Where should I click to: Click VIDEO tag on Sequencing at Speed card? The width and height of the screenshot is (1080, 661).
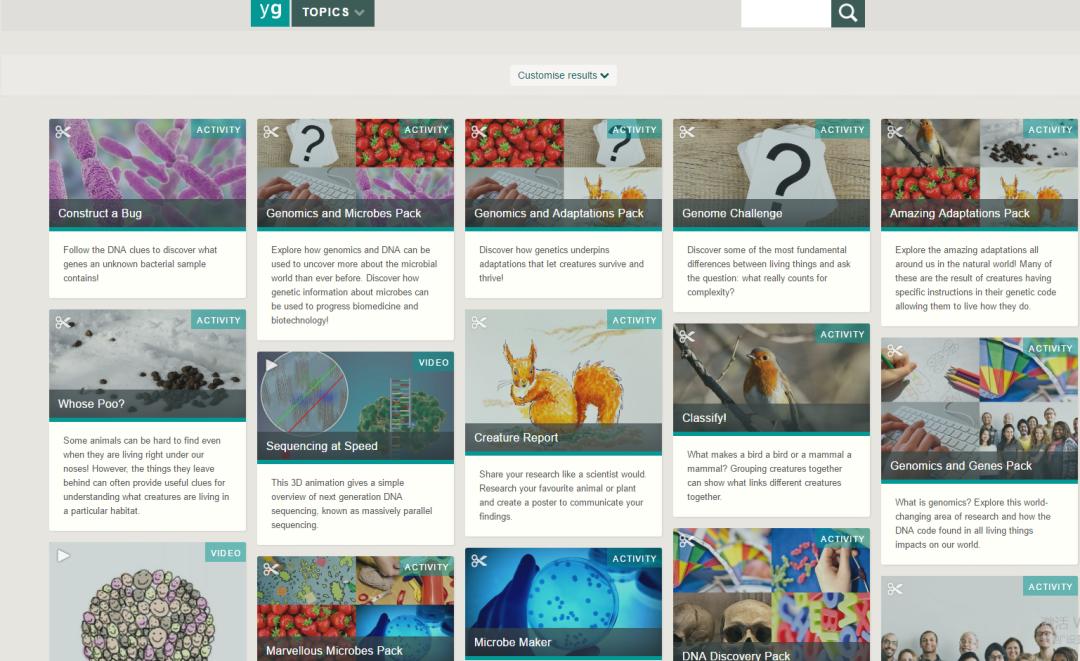click(433, 362)
